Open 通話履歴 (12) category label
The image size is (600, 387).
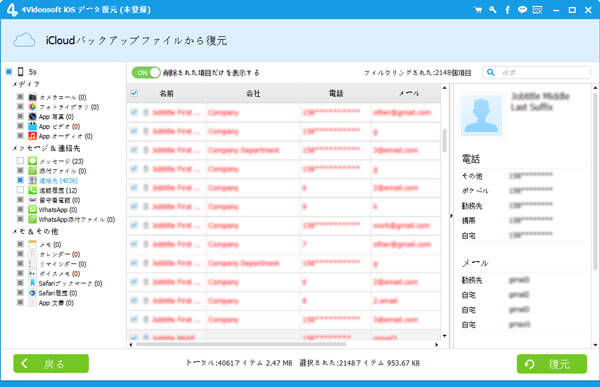[58, 190]
